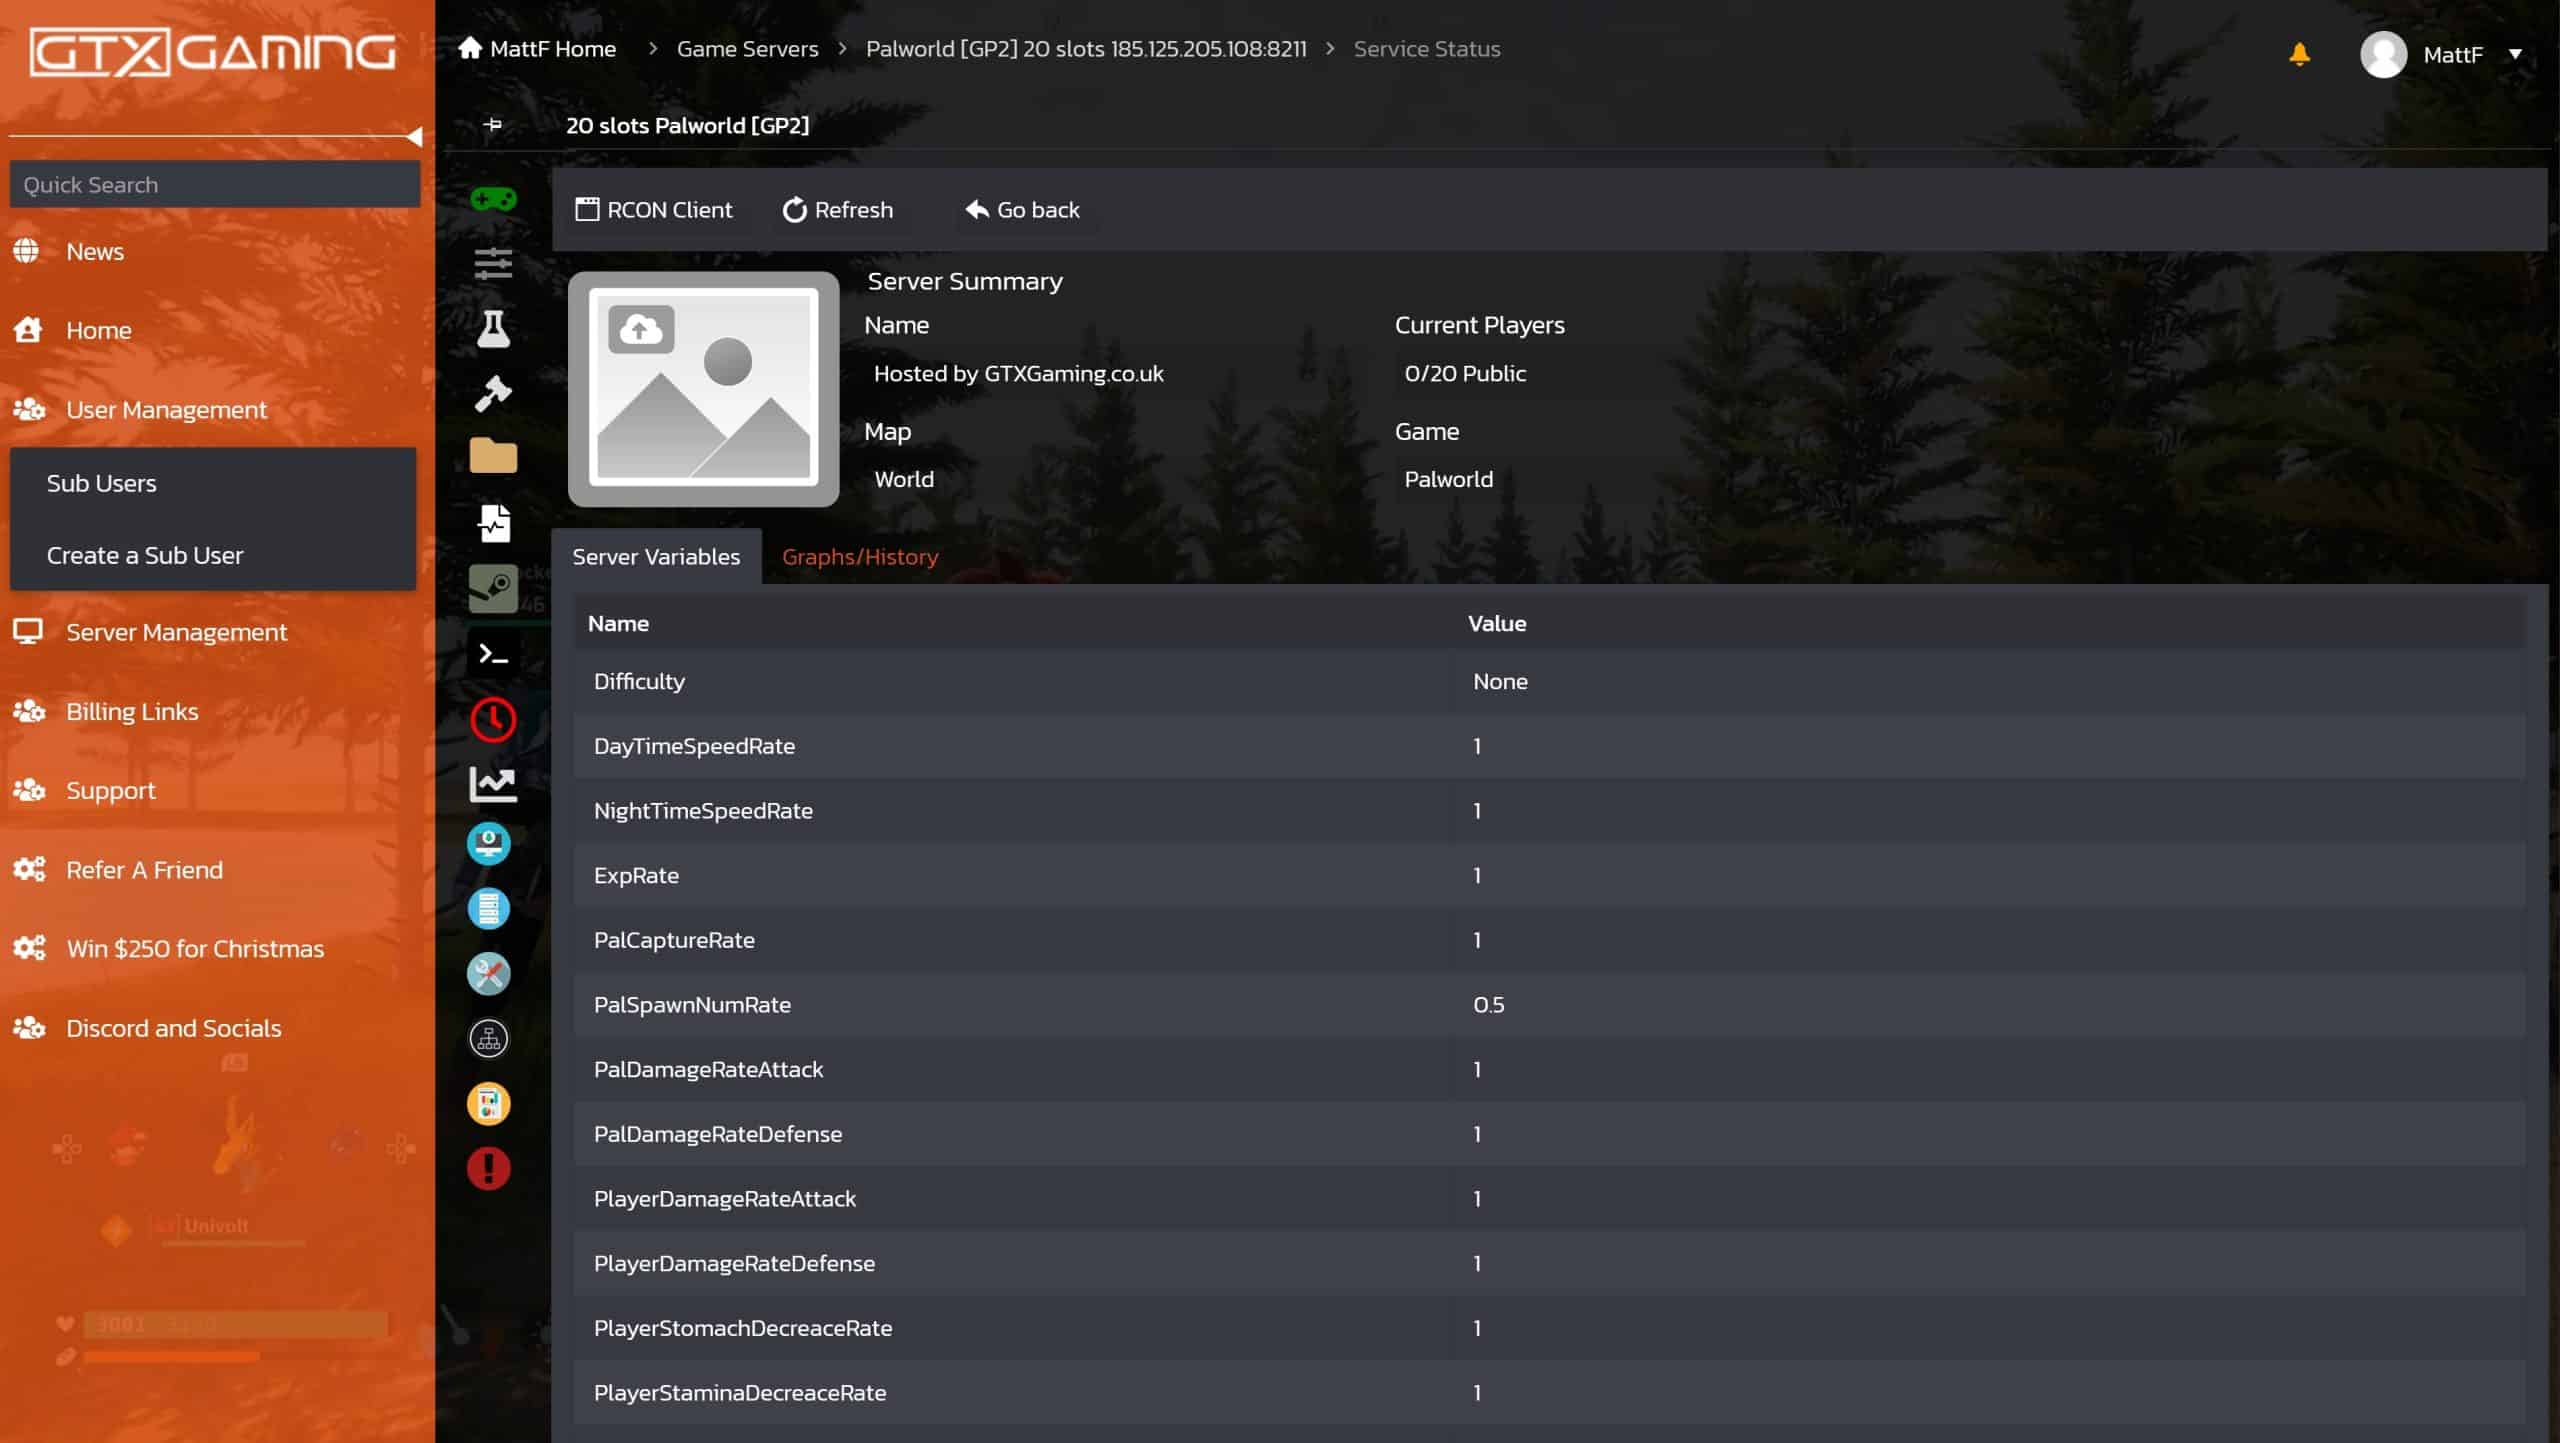The width and height of the screenshot is (2560, 1443).
Task: Open the sliders settings icon
Action: [493, 263]
